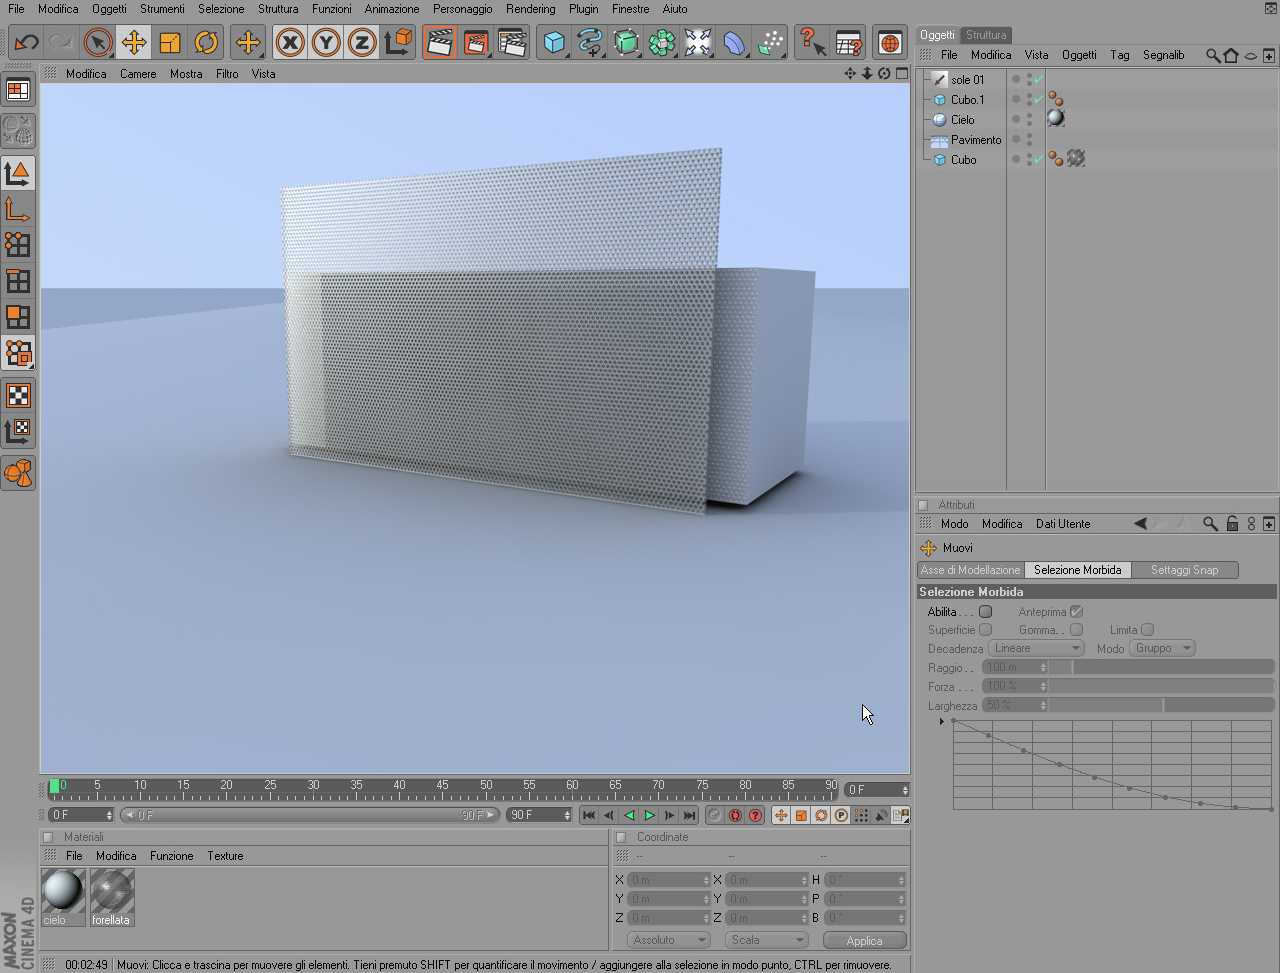Open the Modo Gruppo dropdown
The width and height of the screenshot is (1280, 973).
click(1162, 648)
